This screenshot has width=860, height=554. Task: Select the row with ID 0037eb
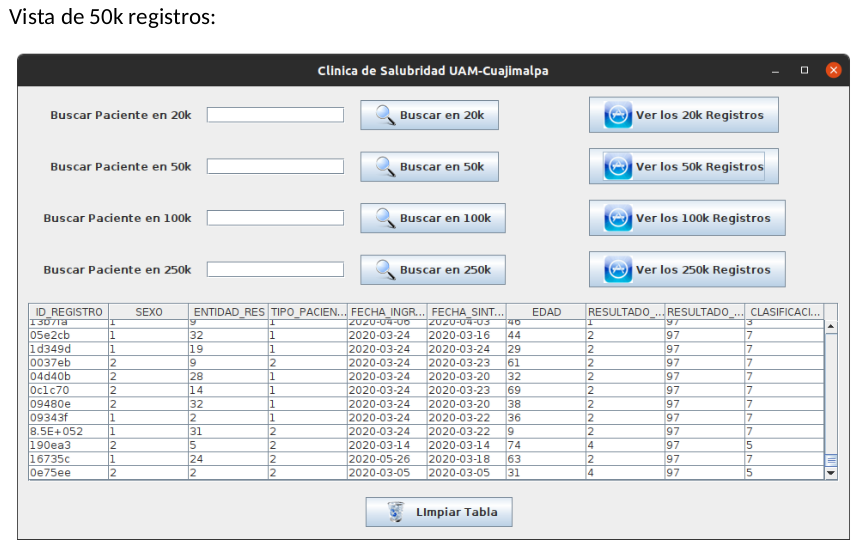[x=426, y=363]
